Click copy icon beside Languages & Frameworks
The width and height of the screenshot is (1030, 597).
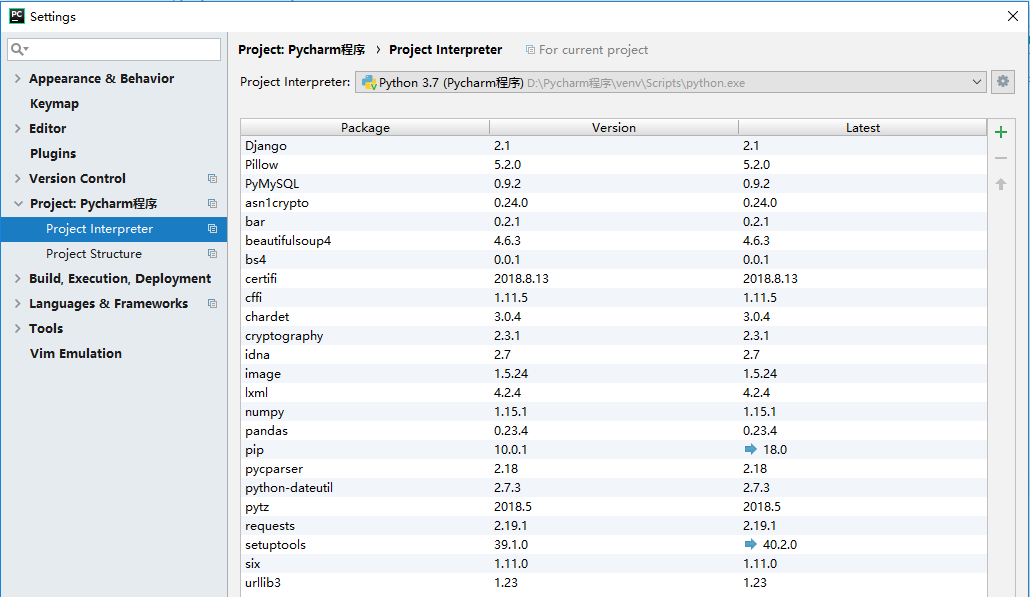tap(212, 303)
